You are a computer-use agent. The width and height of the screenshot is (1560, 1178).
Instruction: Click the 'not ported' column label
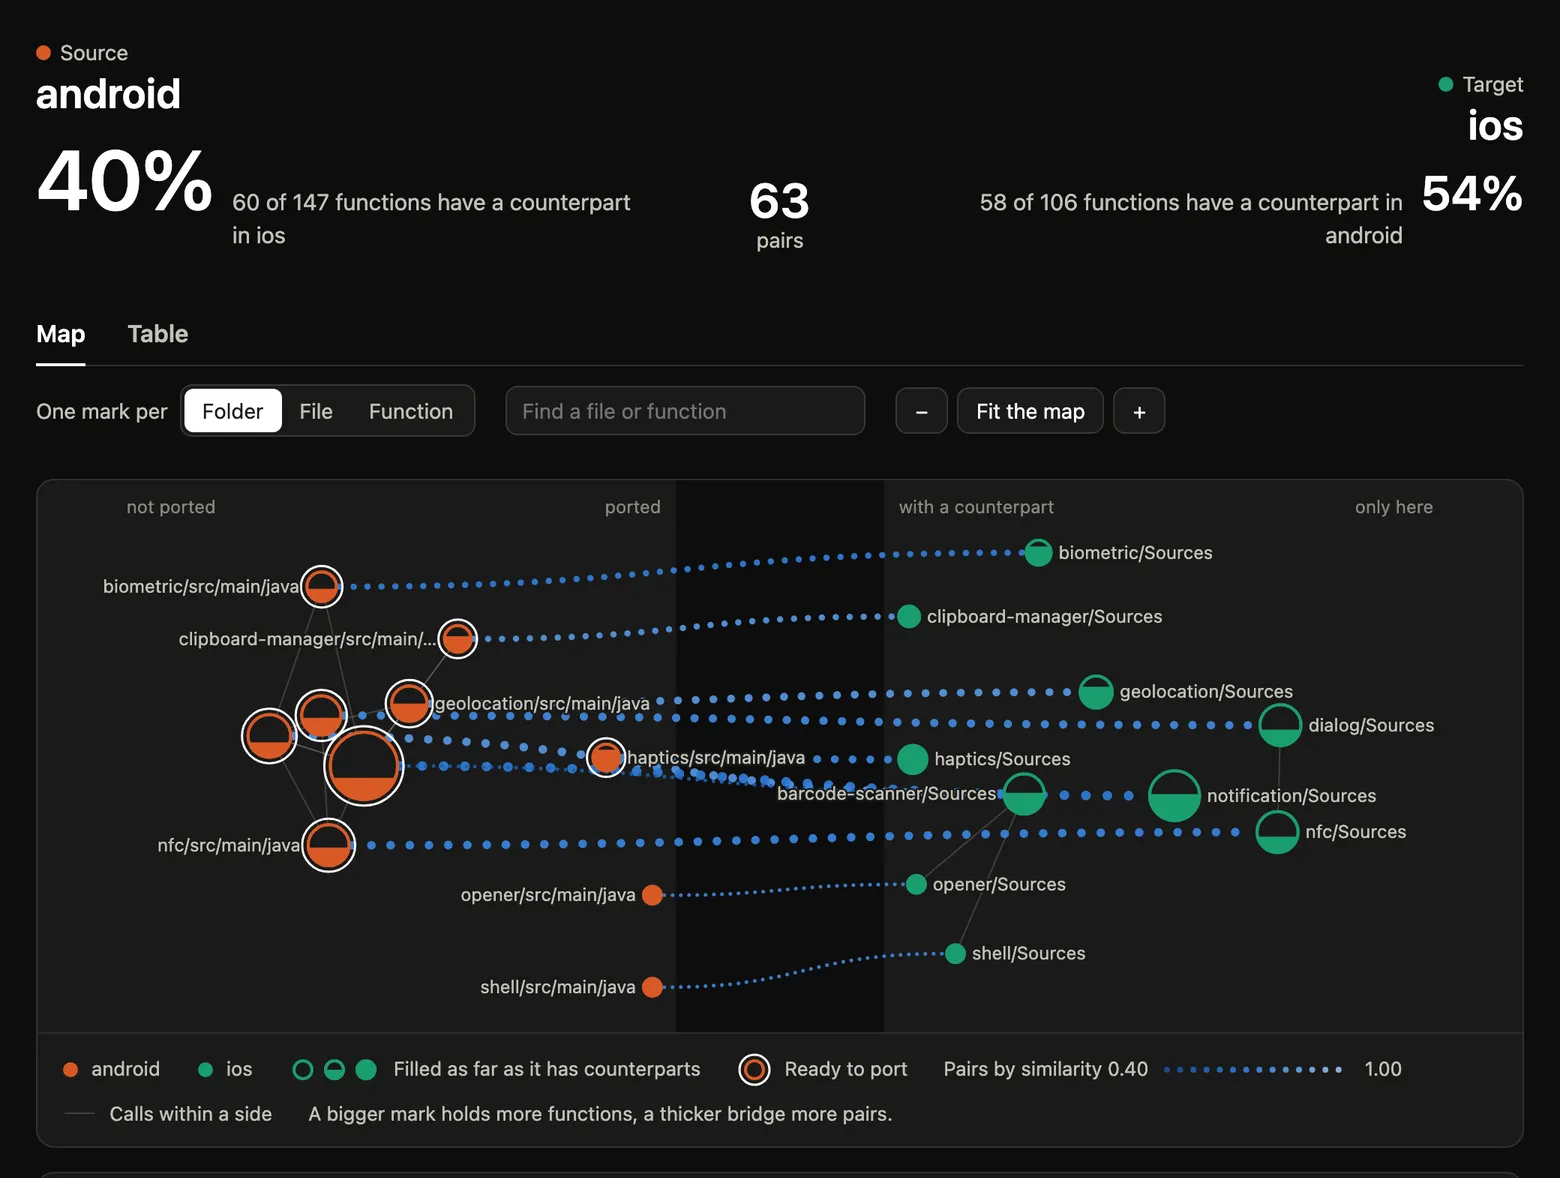click(171, 507)
